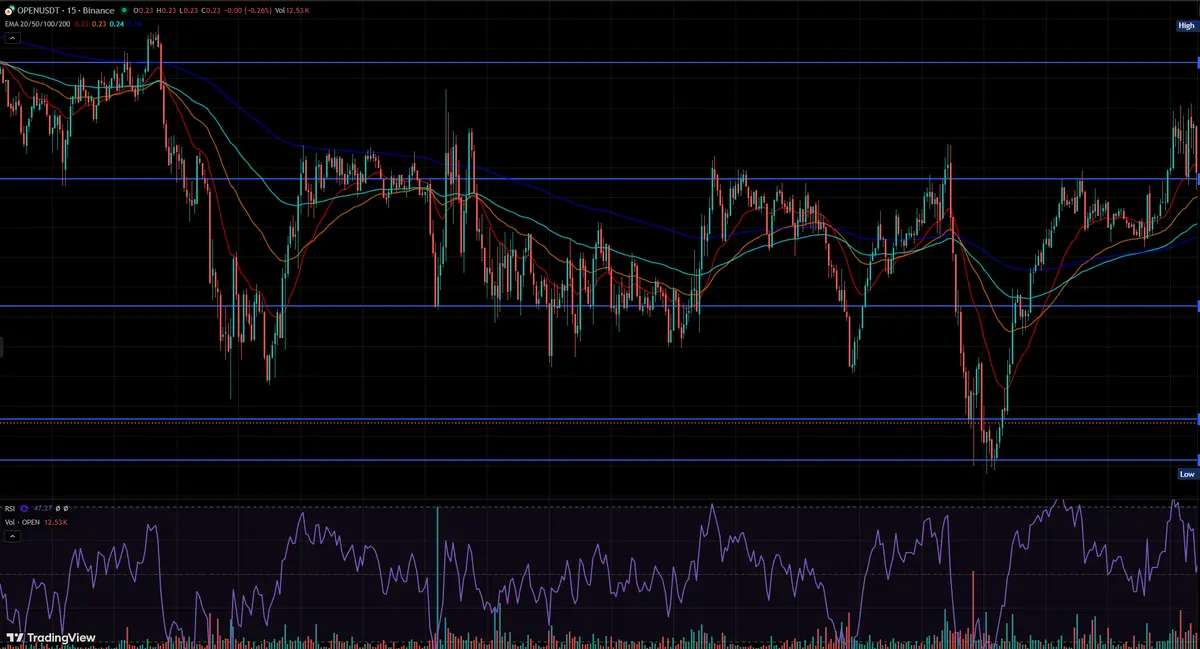Click the green market status dot
This screenshot has width=1200, height=649.
click(124, 11)
